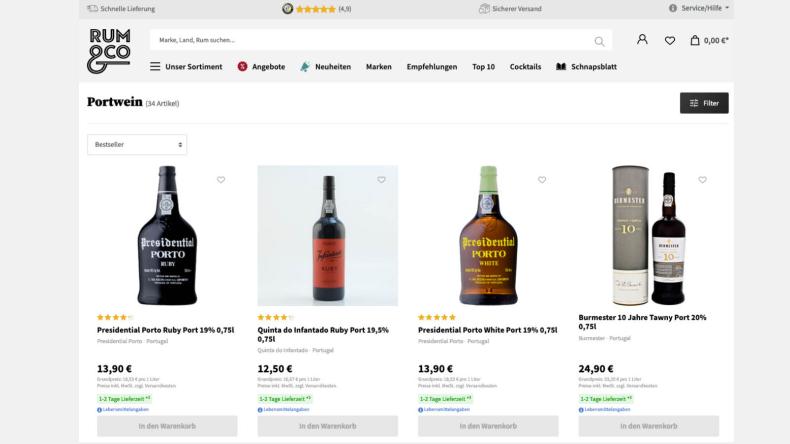Click Lebensmittelangaben under Quinta do Infantado
The height and width of the screenshot is (444, 790).
click(x=283, y=410)
